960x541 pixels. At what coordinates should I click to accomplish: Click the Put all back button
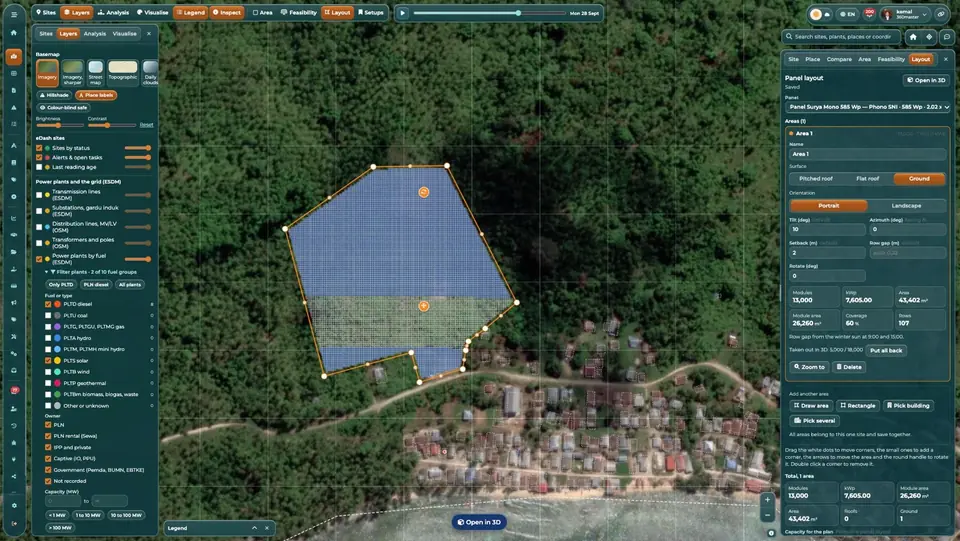[x=886, y=351]
